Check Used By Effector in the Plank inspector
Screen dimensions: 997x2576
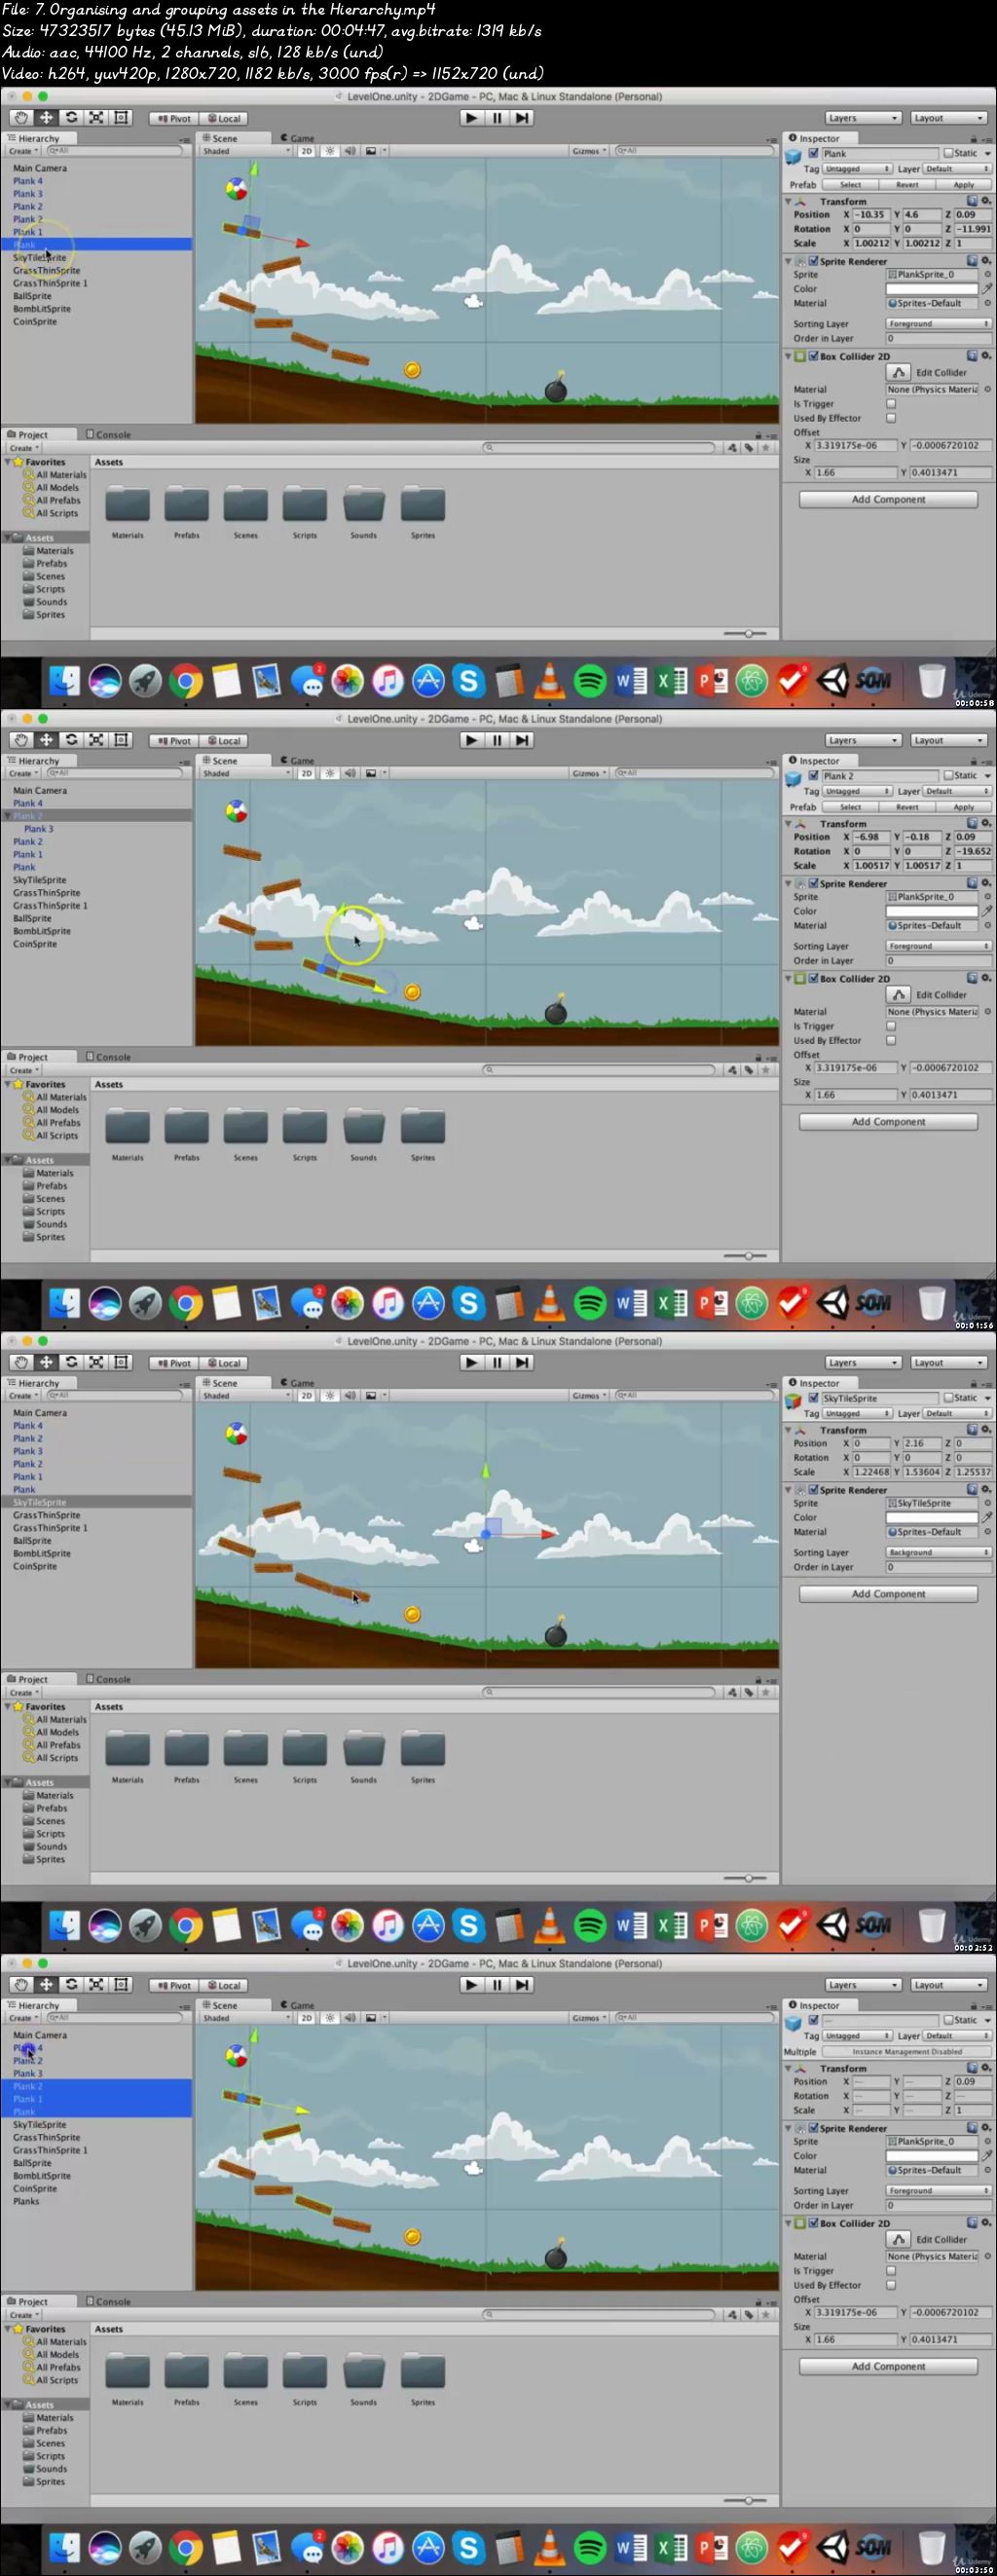pos(891,418)
